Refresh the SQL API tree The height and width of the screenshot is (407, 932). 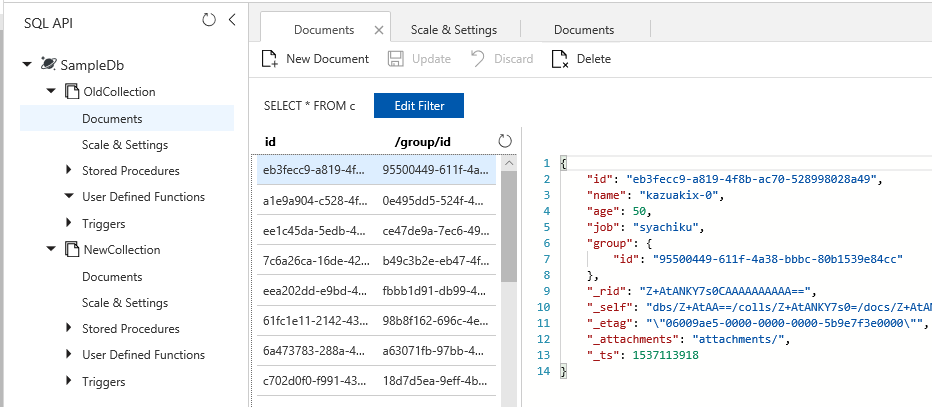tap(209, 20)
